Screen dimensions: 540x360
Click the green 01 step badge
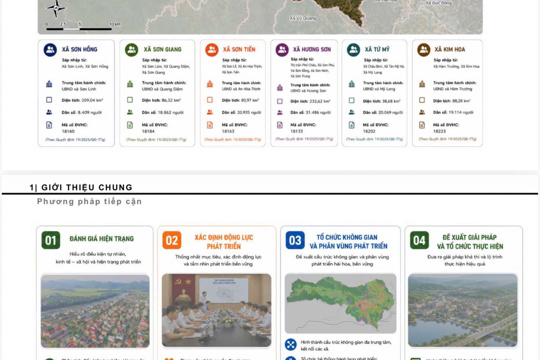click(x=51, y=240)
